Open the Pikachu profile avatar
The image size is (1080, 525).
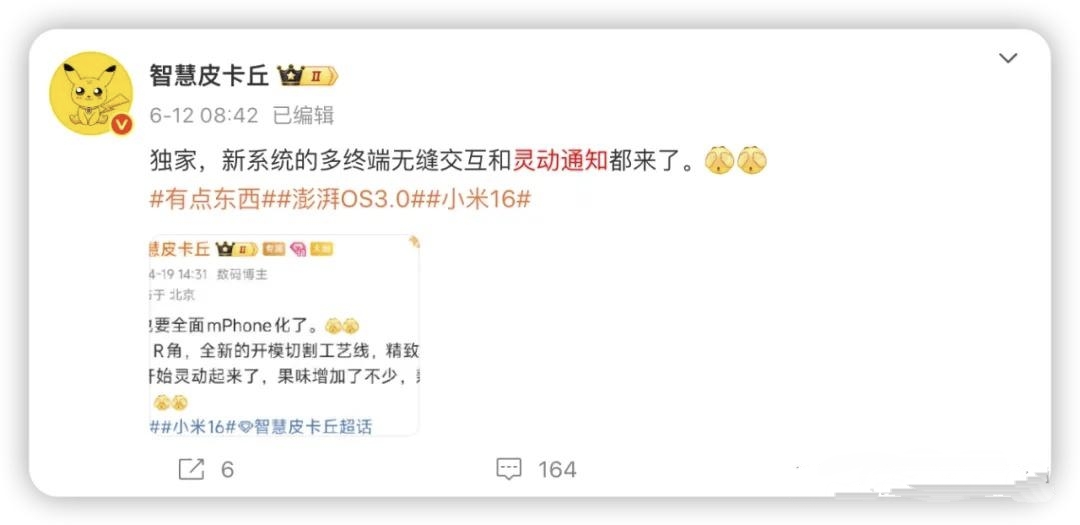click(90, 93)
